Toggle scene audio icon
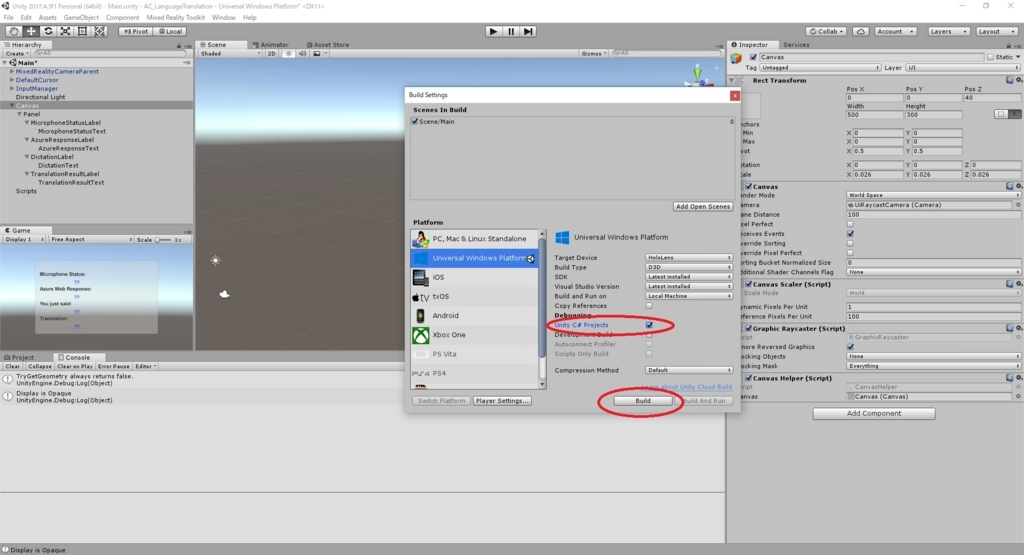The height and width of the screenshot is (555, 1024). 302,54
